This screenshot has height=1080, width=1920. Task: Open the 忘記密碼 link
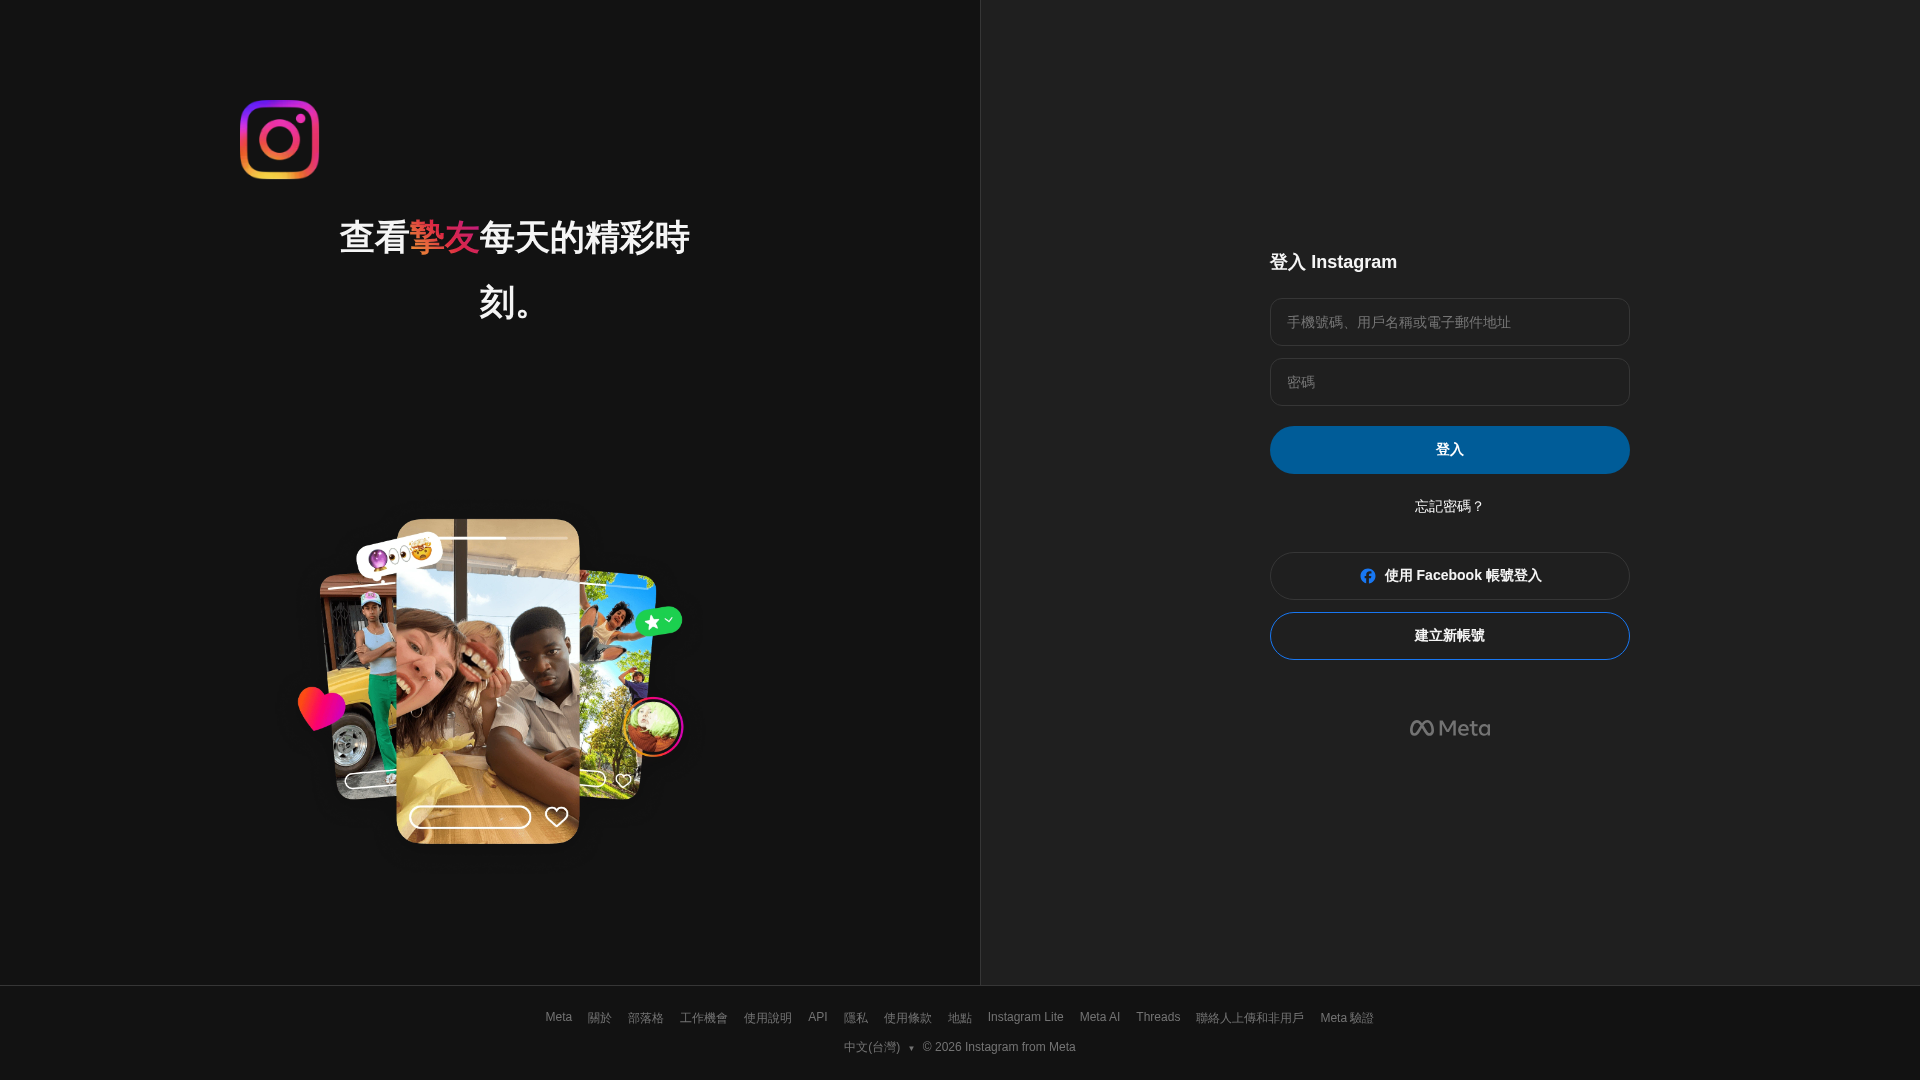(1447, 506)
